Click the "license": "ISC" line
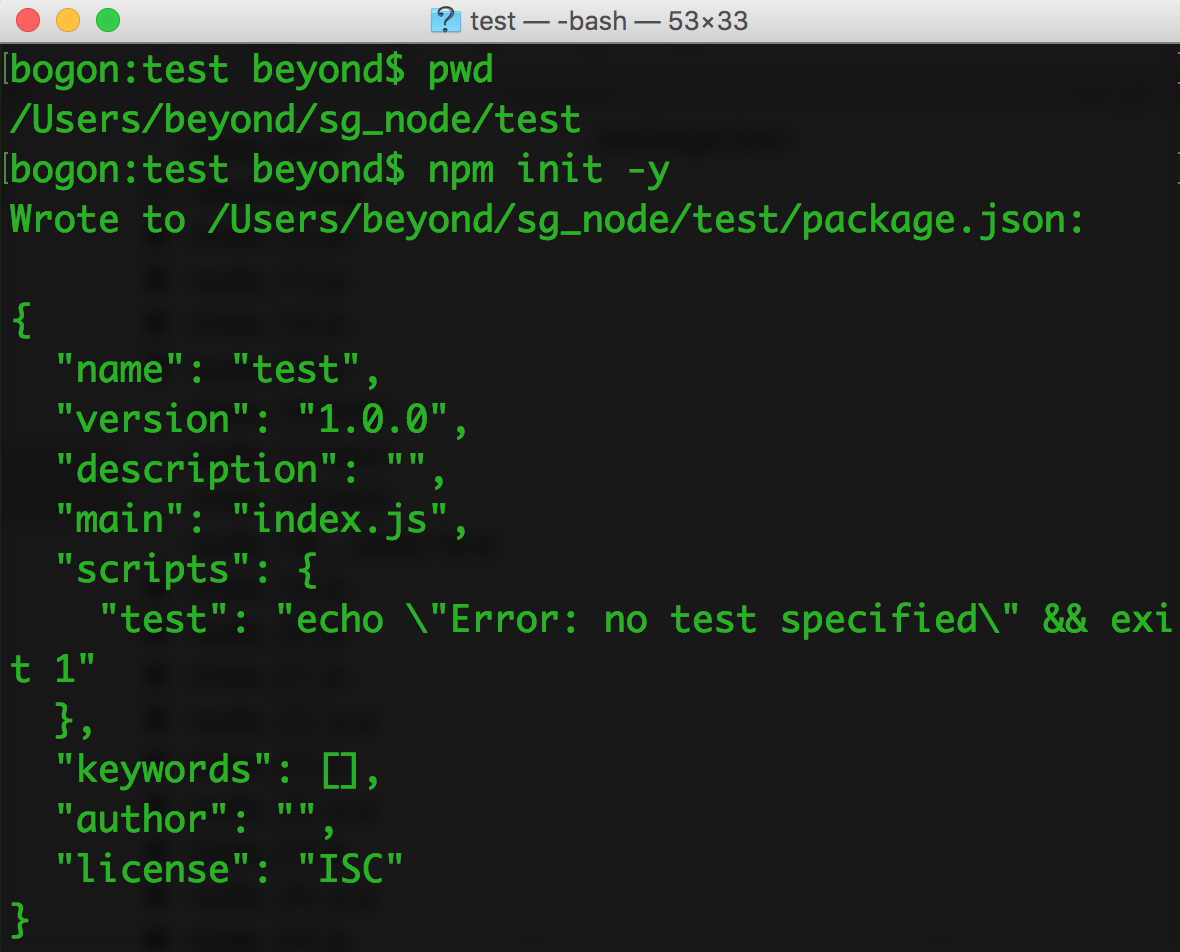The image size is (1180, 952). tap(230, 869)
